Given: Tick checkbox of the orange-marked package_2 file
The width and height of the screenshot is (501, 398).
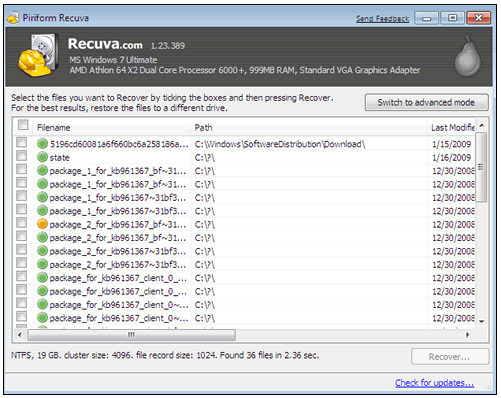Looking at the screenshot, I should tap(22, 223).
